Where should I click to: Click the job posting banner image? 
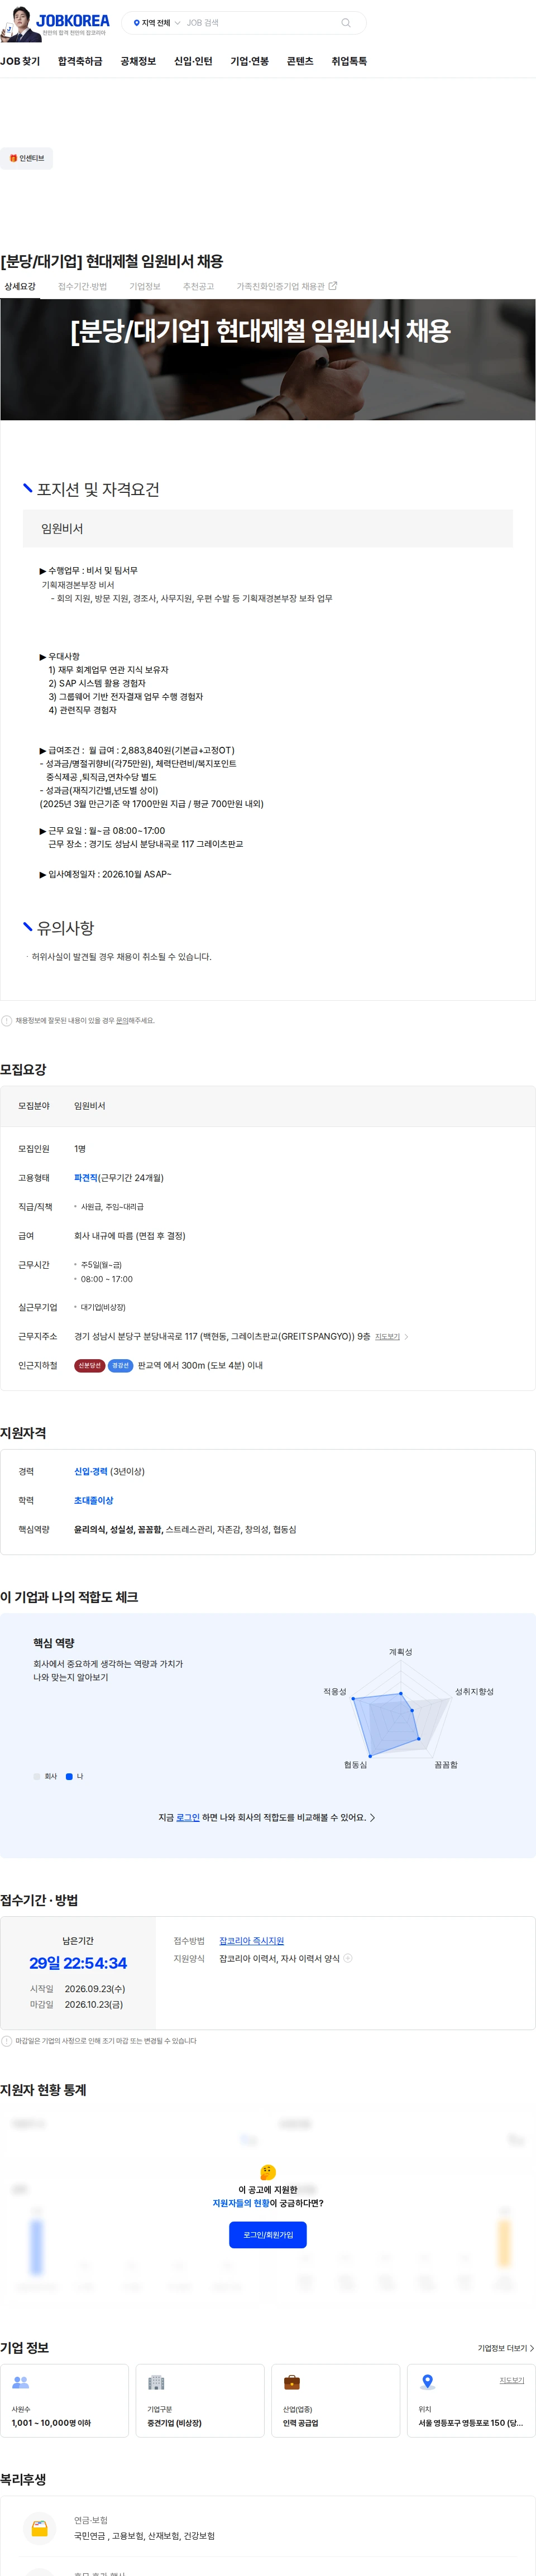click(x=268, y=359)
